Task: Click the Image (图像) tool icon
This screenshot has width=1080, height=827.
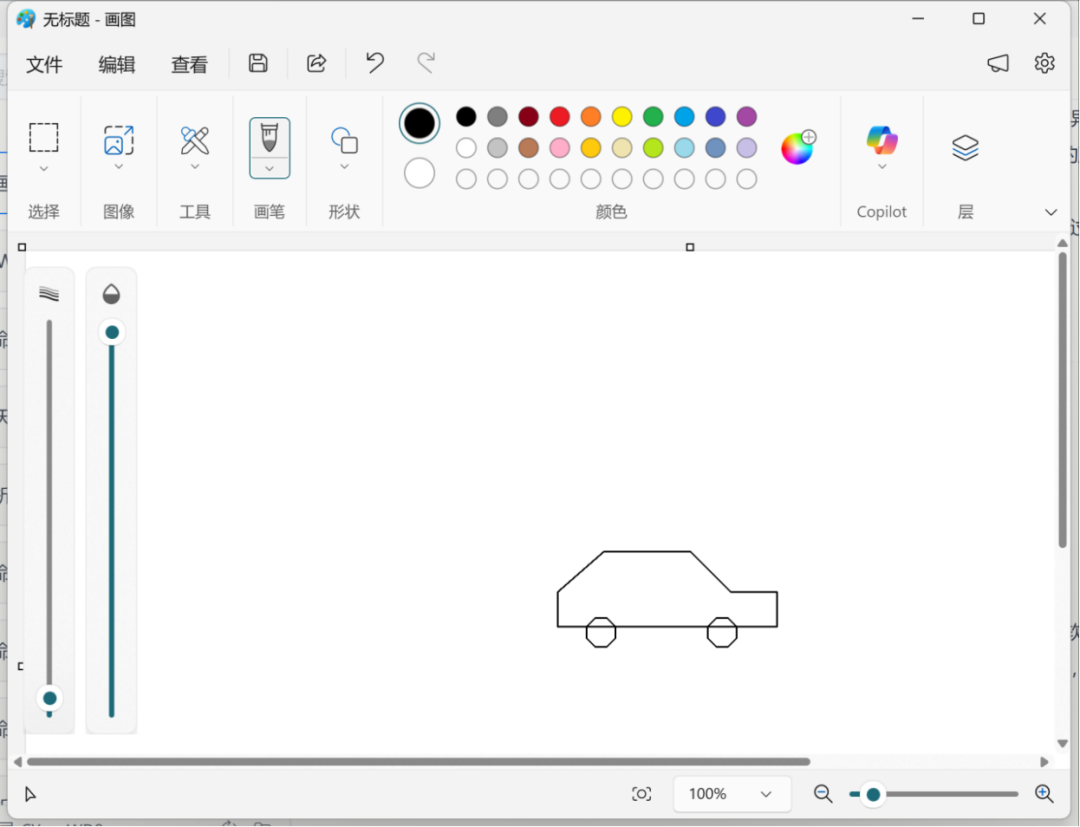Action: (x=118, y=140)
